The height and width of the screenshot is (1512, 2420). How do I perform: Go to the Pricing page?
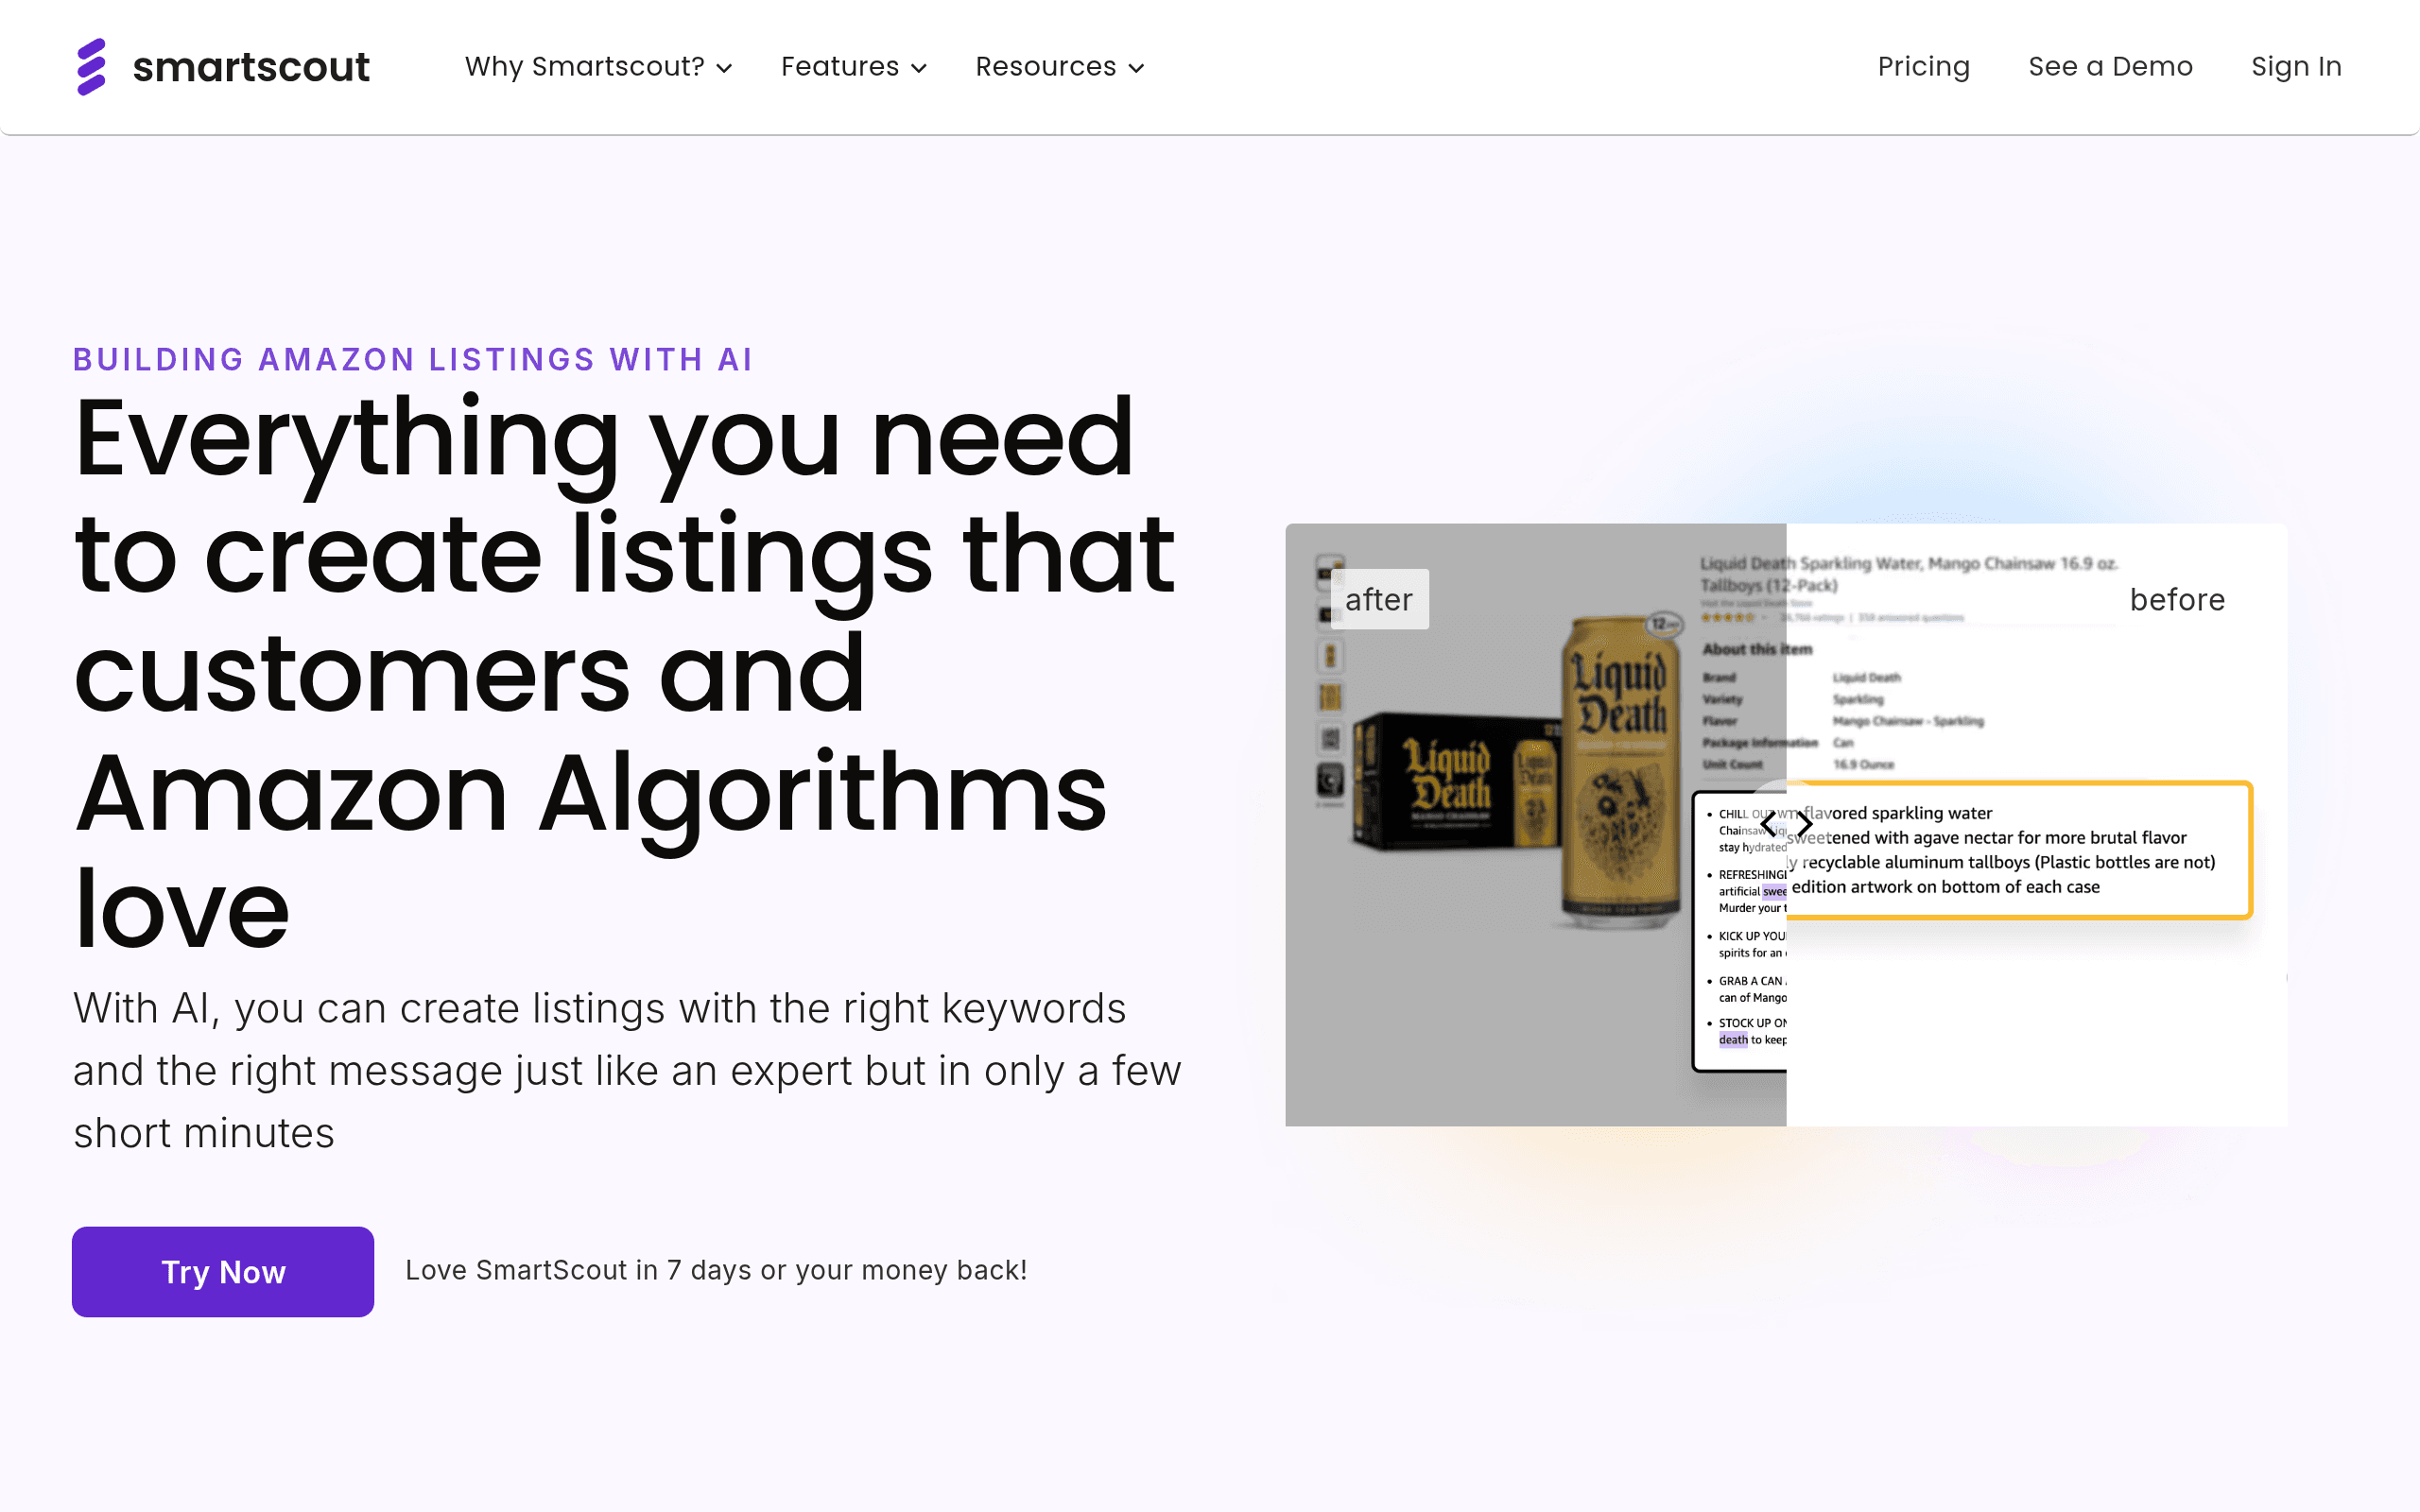[1923, 67]
